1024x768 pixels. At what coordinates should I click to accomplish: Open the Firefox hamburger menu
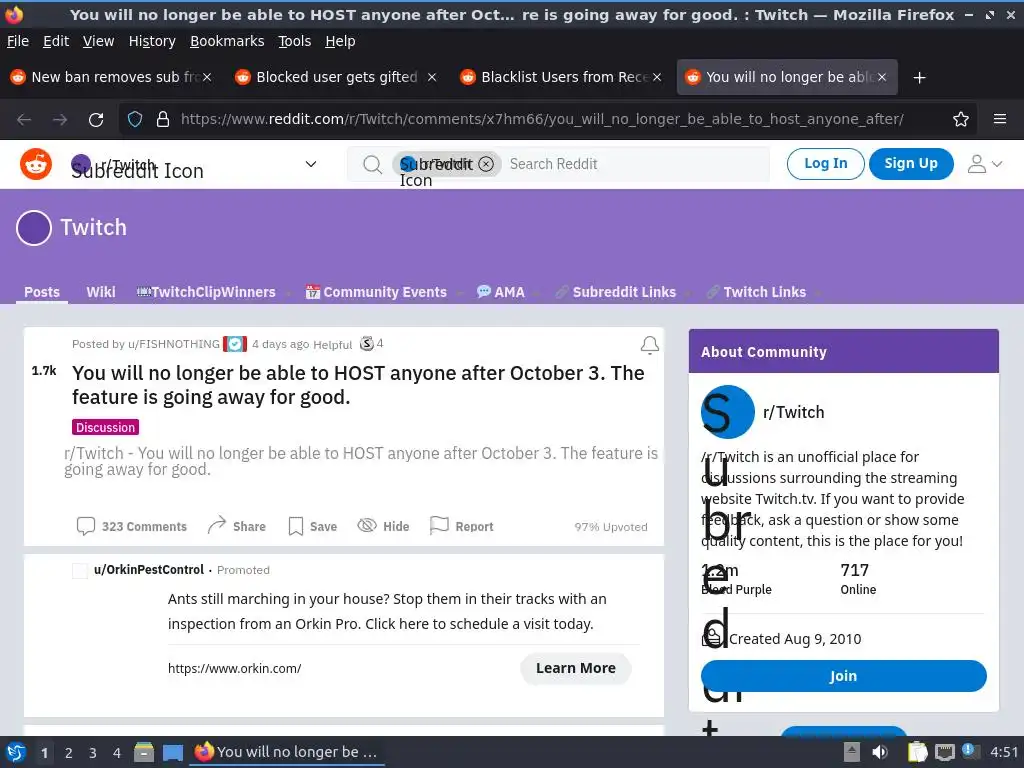point(999,119)
